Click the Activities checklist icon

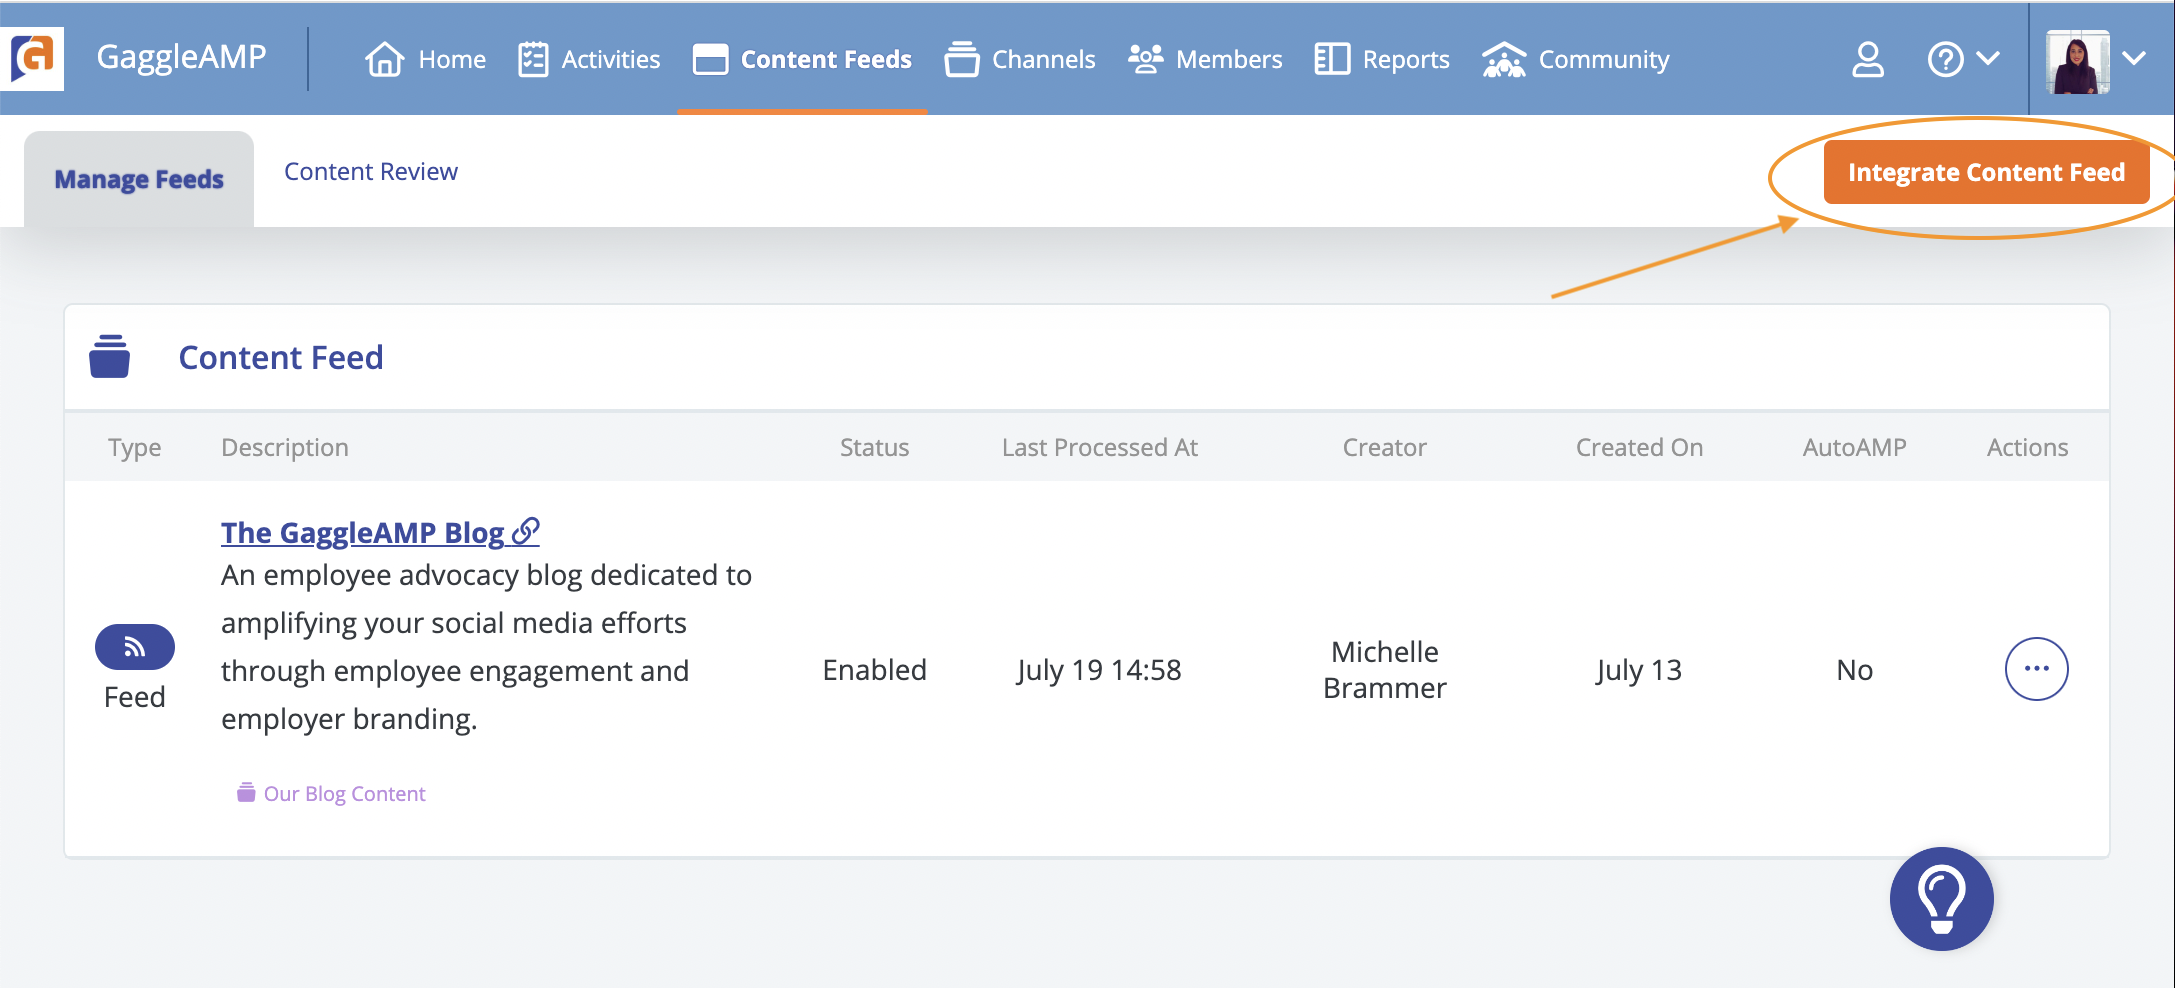533,60
